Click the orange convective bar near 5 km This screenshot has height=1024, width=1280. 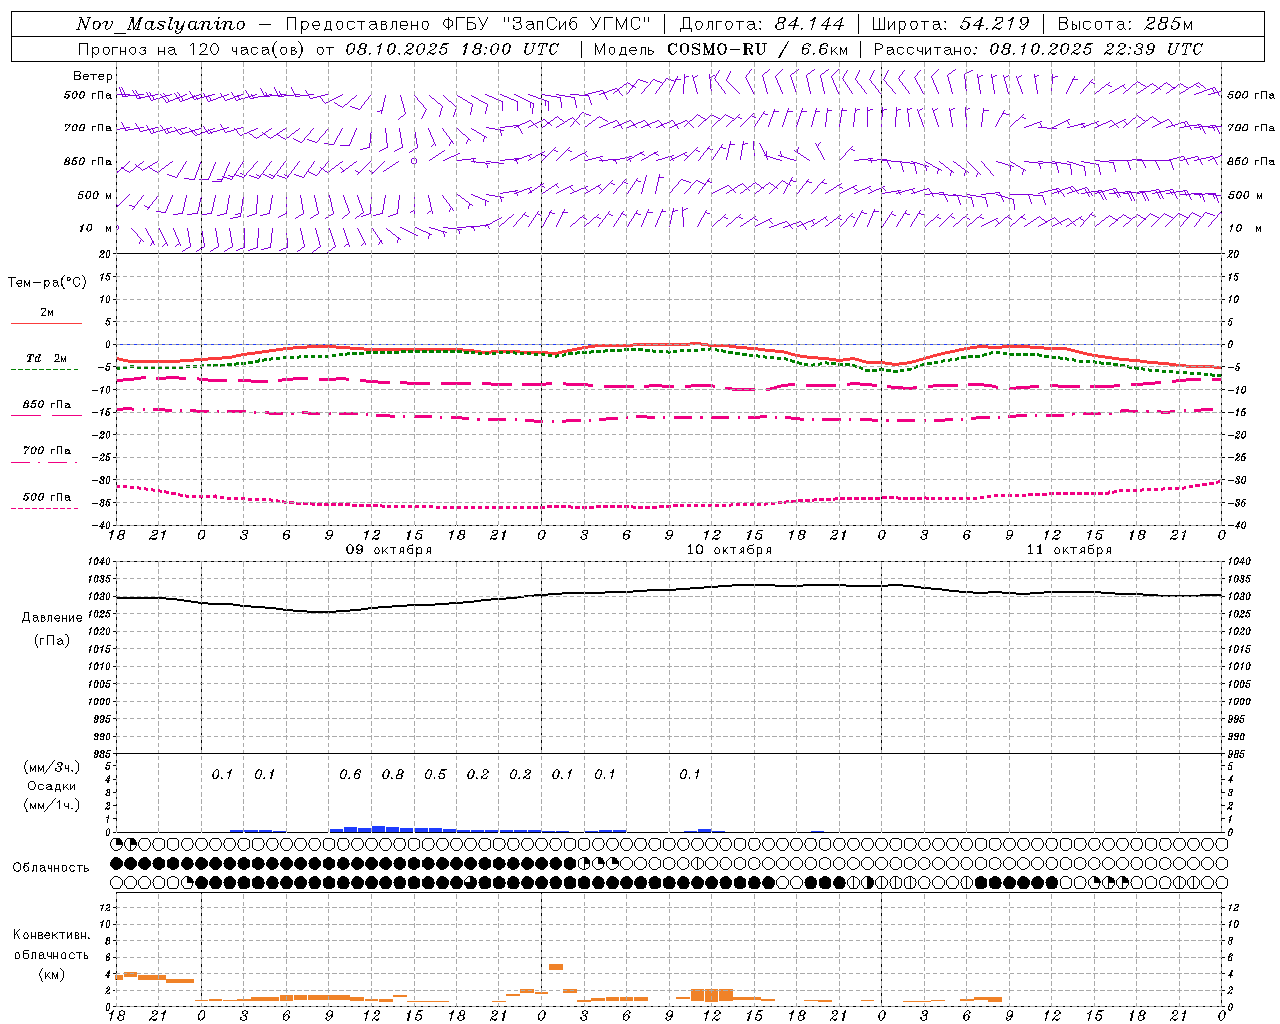coord(556,967)
